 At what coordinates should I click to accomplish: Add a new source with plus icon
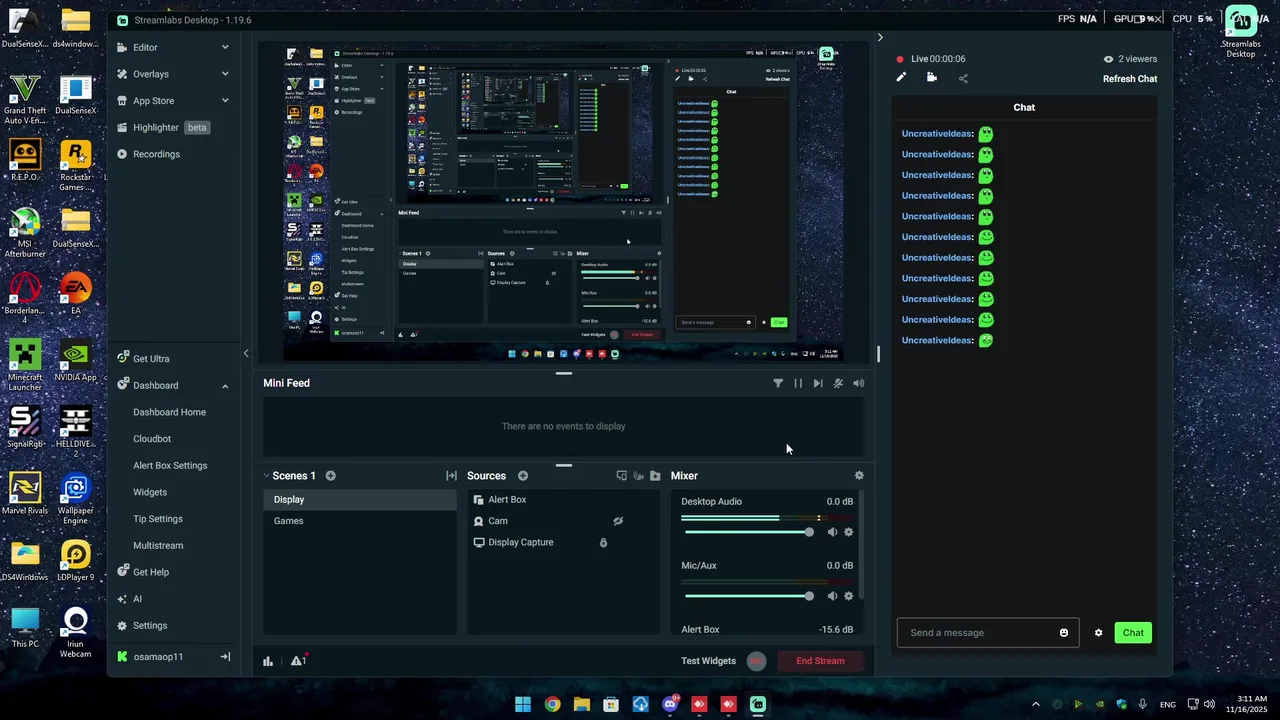point(522,476)
